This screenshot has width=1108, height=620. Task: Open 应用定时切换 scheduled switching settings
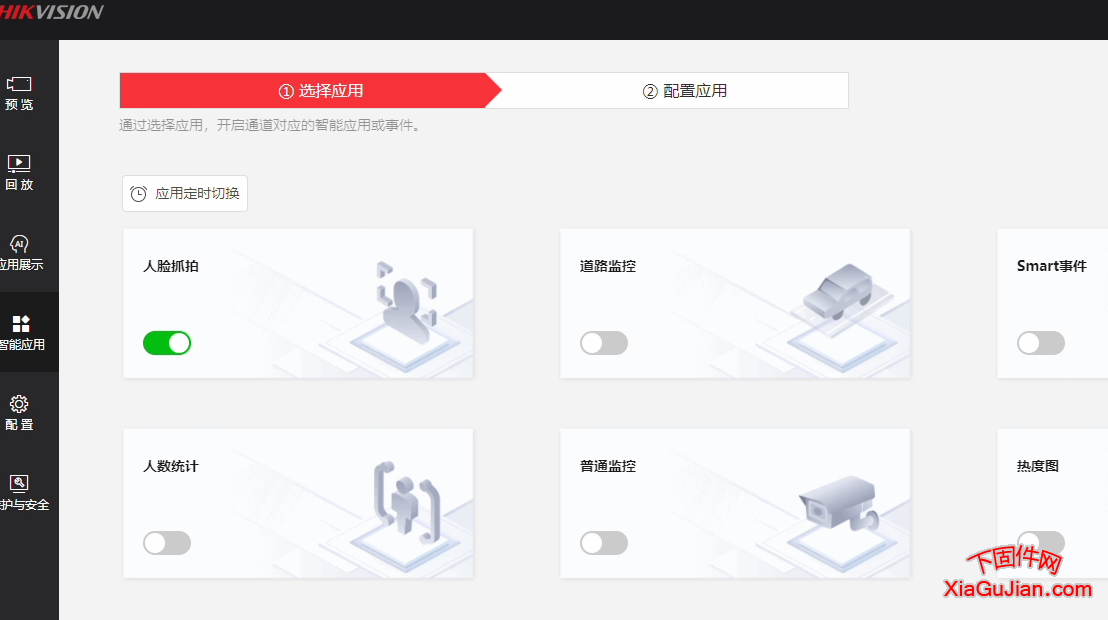(x=184, y=193)
